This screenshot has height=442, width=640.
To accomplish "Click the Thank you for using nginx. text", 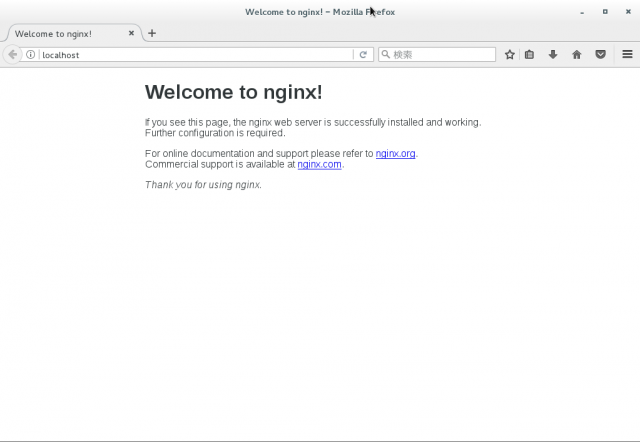I will (203, 184).
